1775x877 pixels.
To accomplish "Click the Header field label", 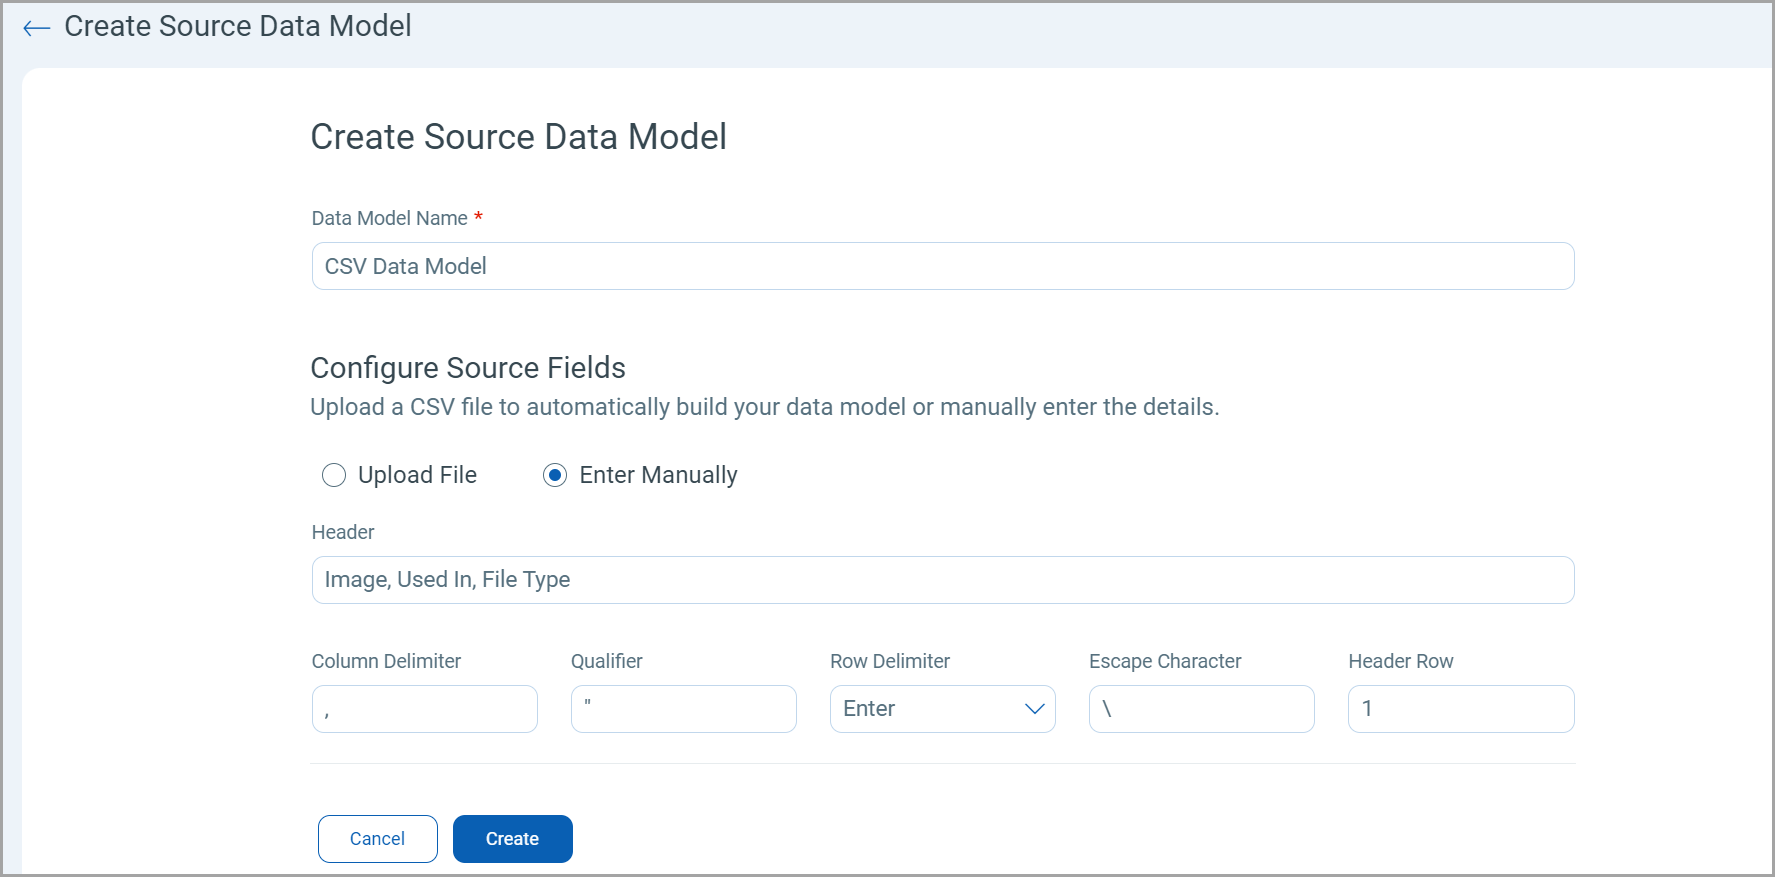I will (343, 532).
